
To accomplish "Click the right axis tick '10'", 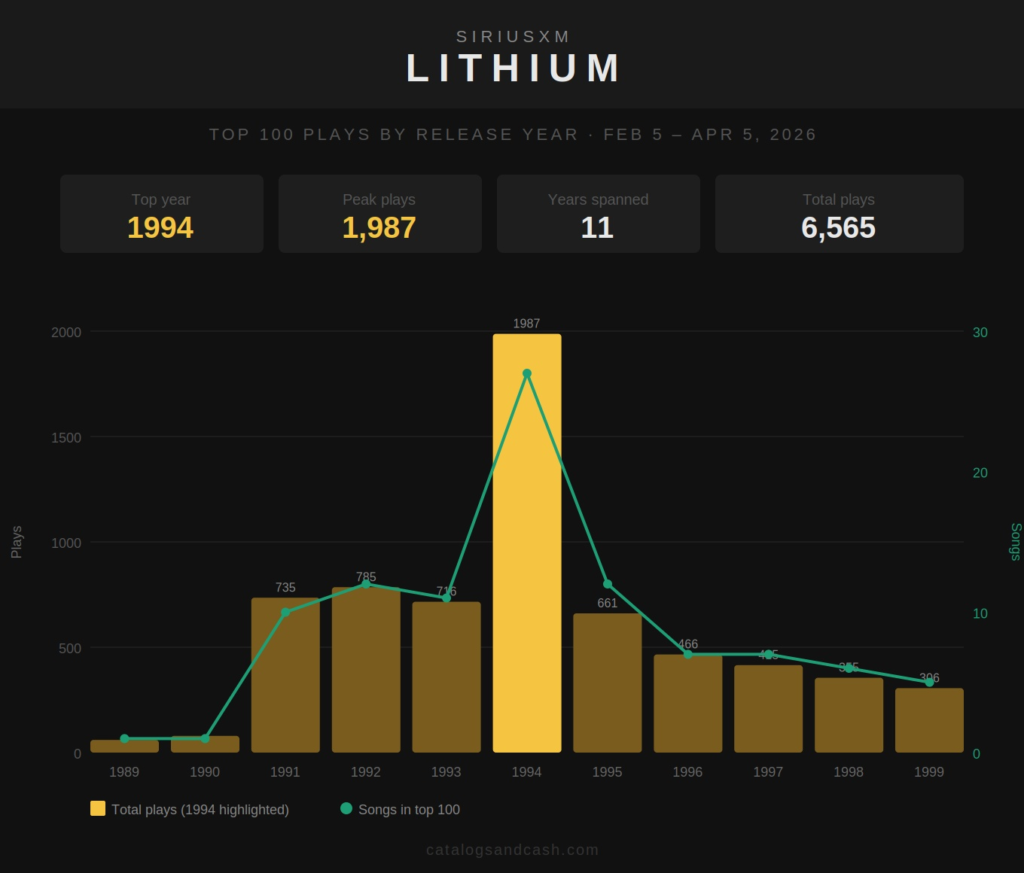I will click(x=980, y=613).
